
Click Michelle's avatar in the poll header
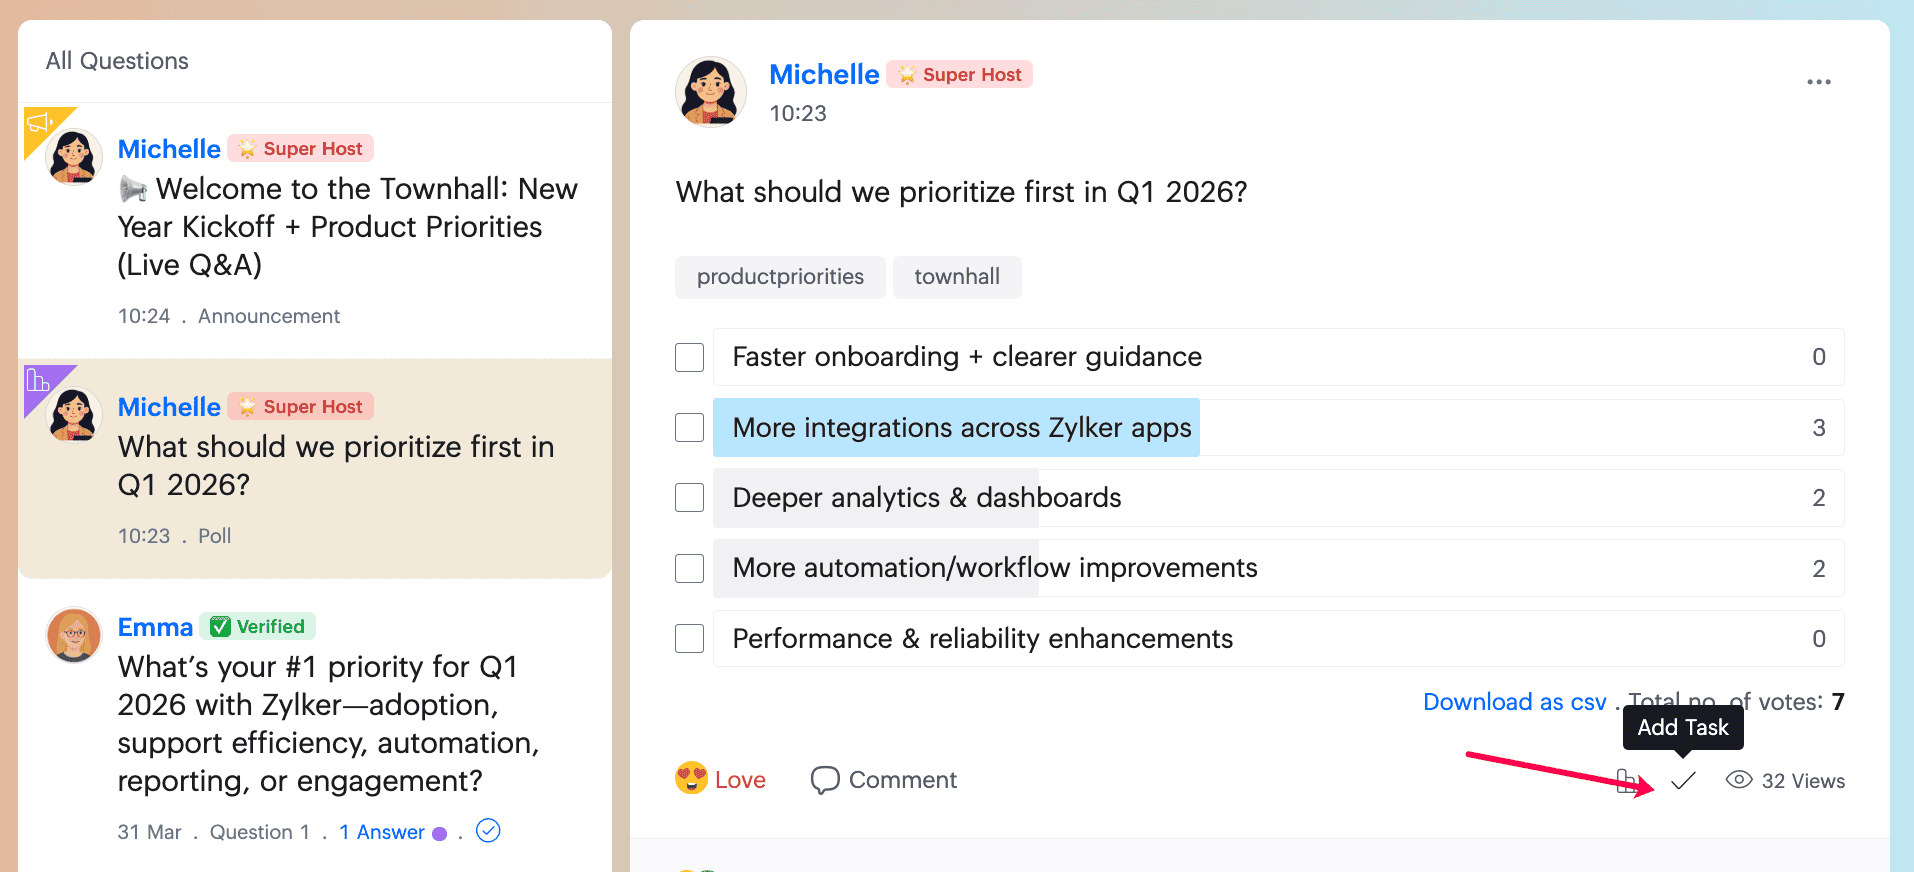click(x=711, y=92)
